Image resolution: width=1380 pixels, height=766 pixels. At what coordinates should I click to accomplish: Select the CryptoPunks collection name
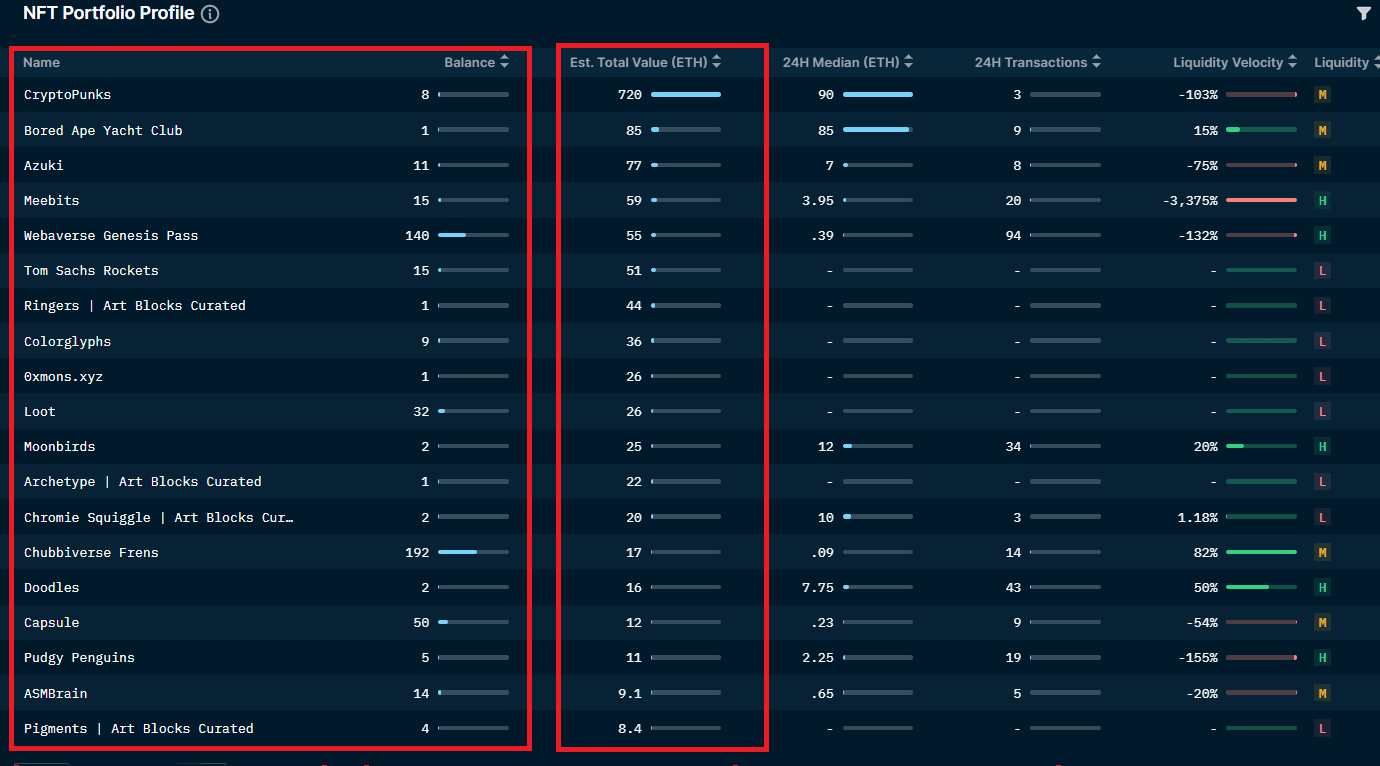[67, 95]
